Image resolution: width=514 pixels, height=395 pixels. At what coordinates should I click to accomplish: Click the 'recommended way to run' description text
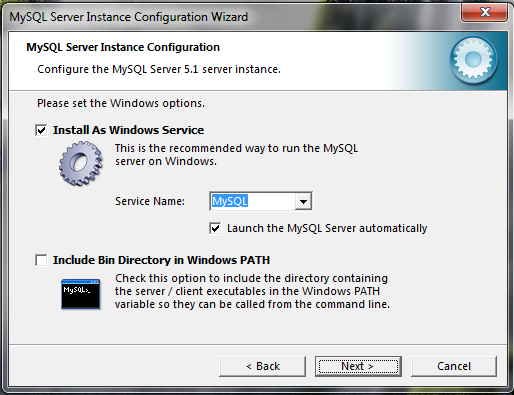(236, 155)
